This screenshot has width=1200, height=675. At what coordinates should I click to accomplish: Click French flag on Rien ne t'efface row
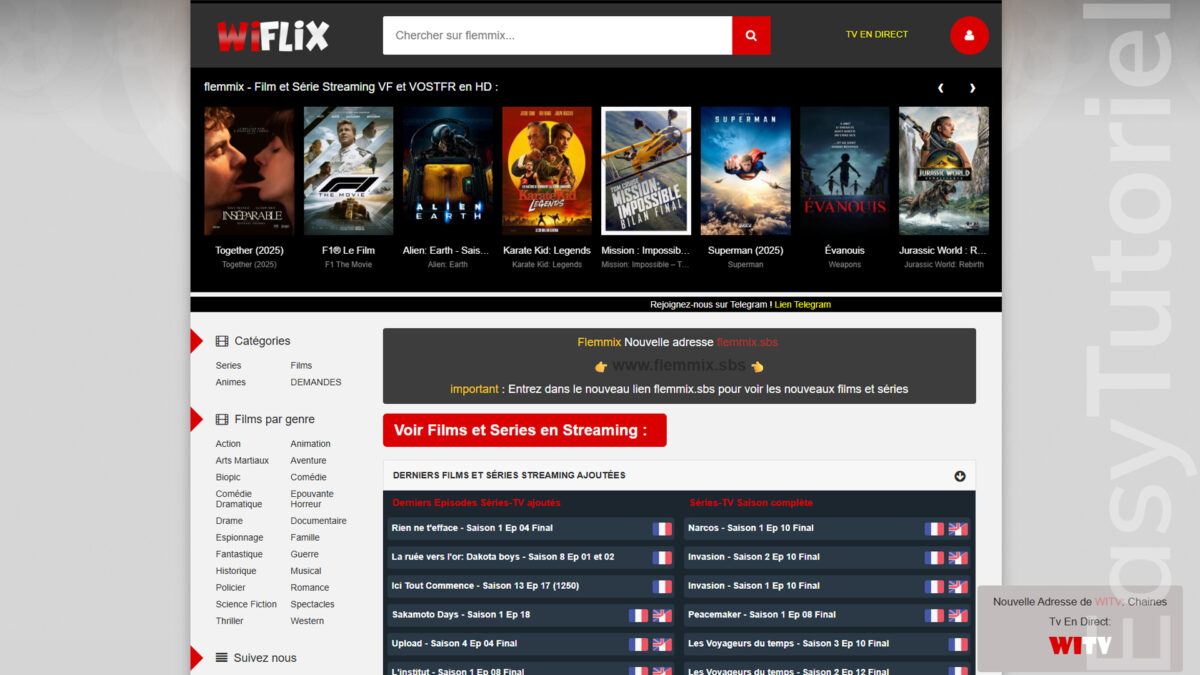(x=662, y=528)
